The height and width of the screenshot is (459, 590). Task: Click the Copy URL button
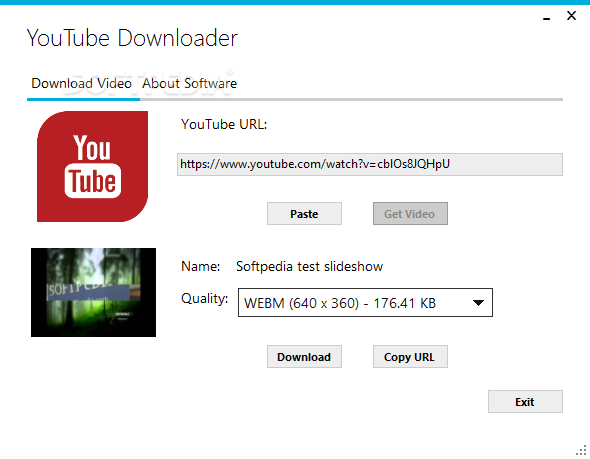pos(410,357)
